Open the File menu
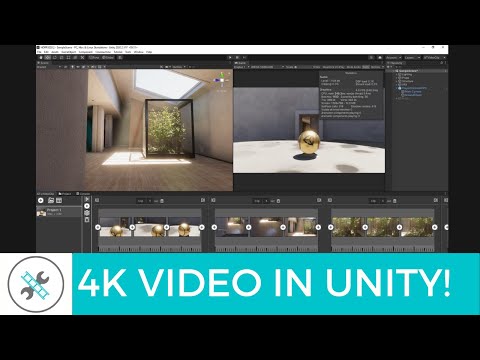Viewport: 480px width, 360px height. tap(39, 52)
